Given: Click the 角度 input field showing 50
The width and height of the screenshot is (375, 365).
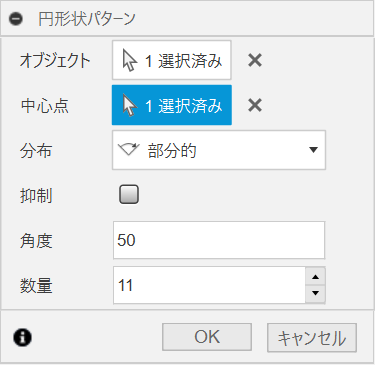Looking at the screenshot, I should [219, 240].
